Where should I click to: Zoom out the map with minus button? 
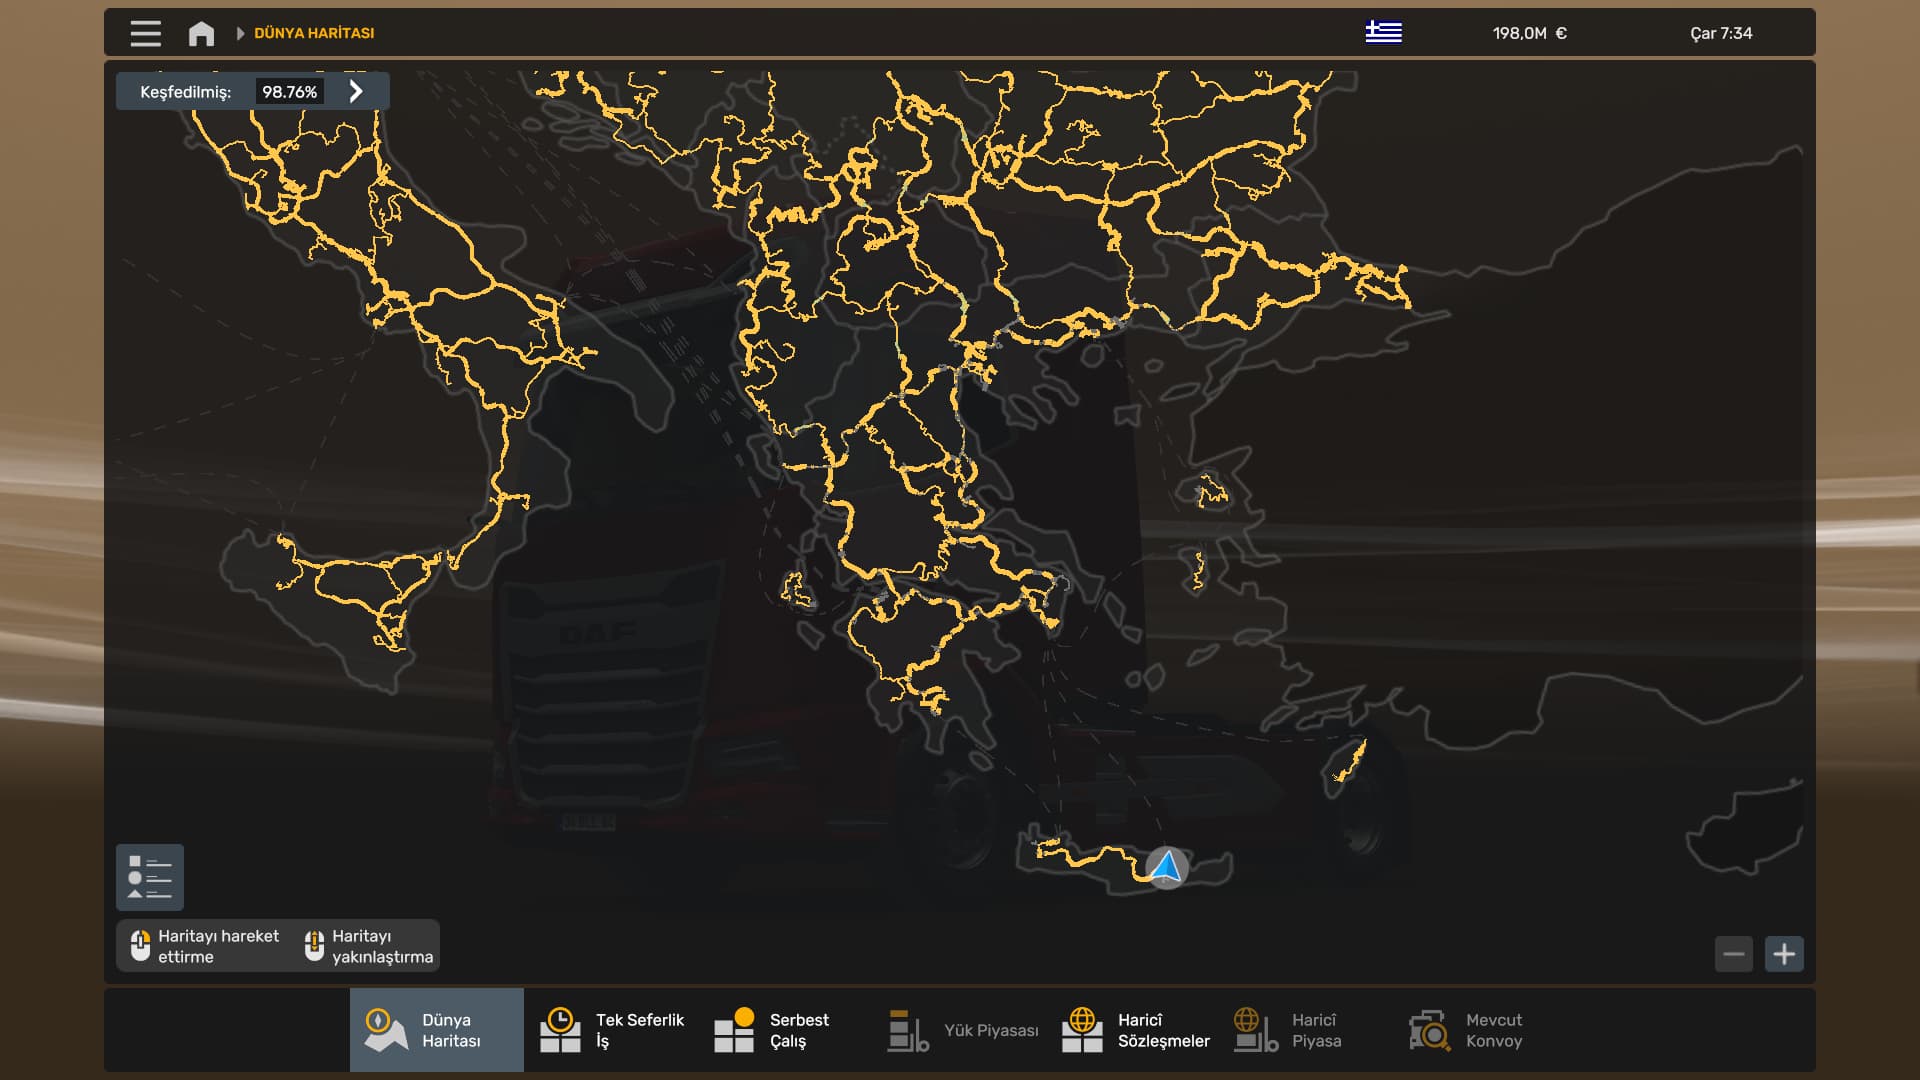(x=1734, y=954)
